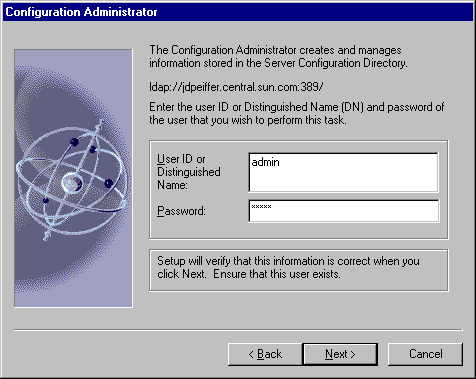Focus the User ID or Distinguished Name field
Viewport: 476px width, 379px height.
pyautogui.click(x=343, y=172)
